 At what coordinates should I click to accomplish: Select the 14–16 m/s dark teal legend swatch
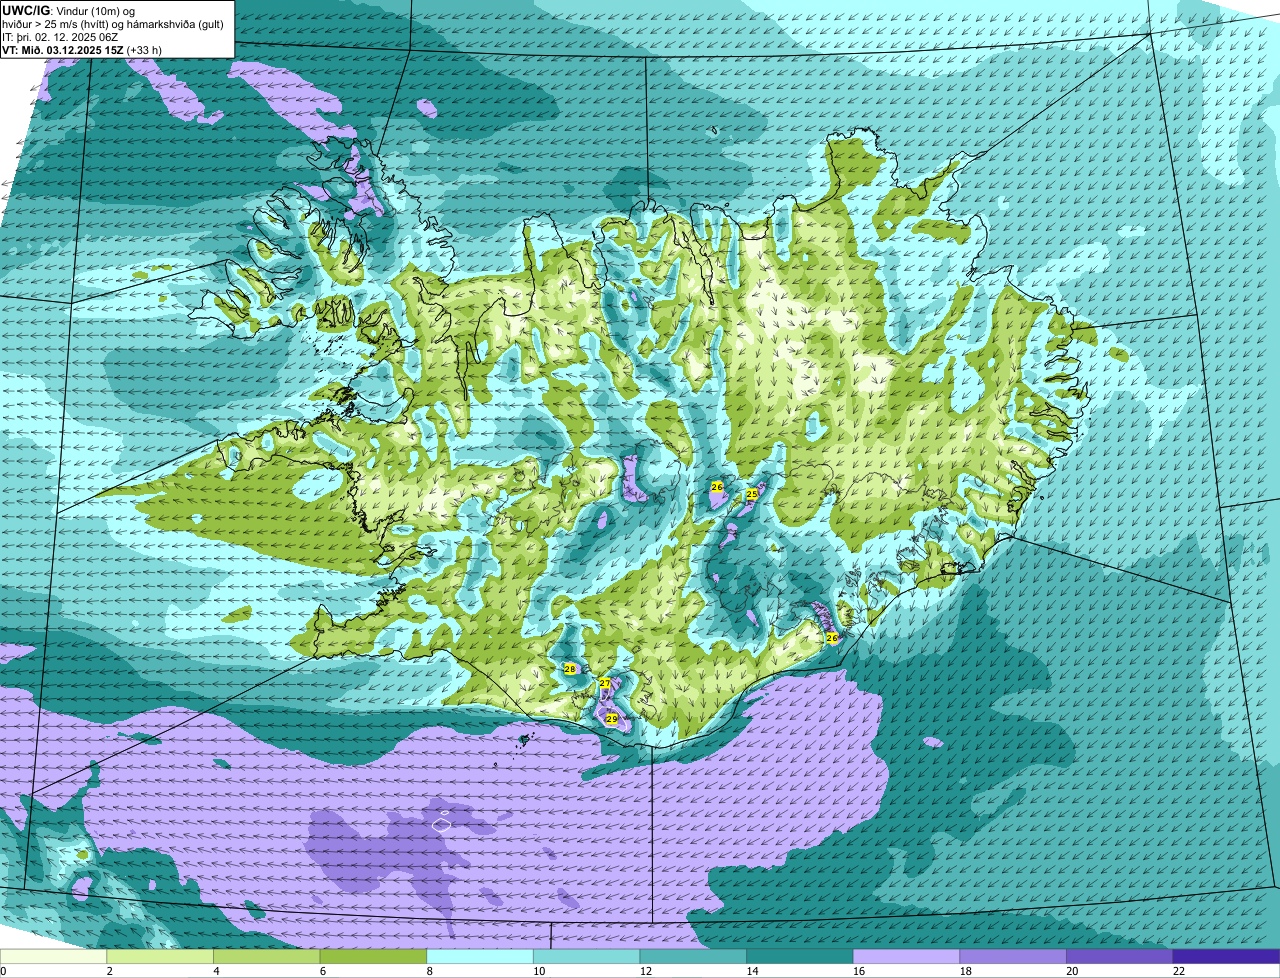(800, 956)
